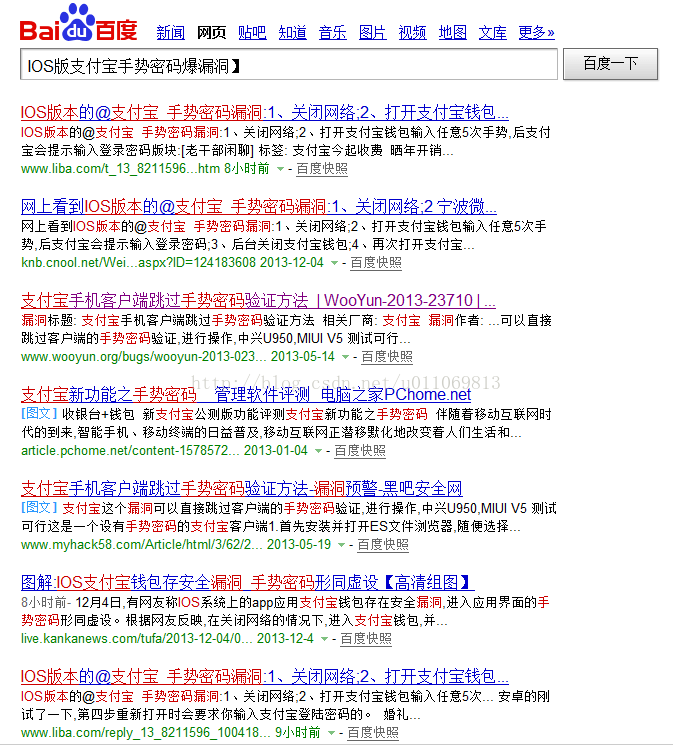The width and height of the screenshot is (673, 745).
Task: Expand dropdown arrow beside wooyun.org result
Action: [x=346, y=356]
